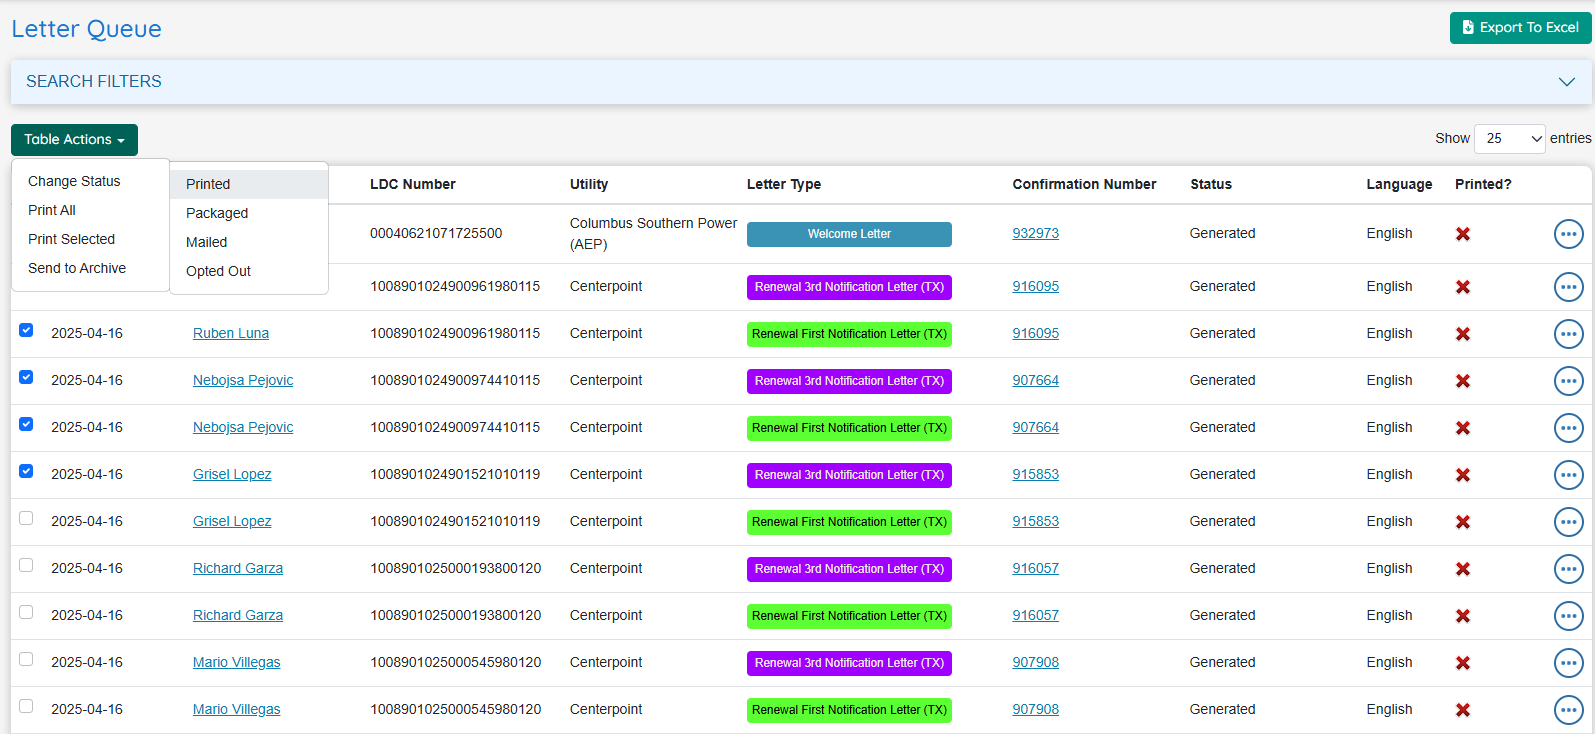Select Change Status menu option

[x=90, y=181]
